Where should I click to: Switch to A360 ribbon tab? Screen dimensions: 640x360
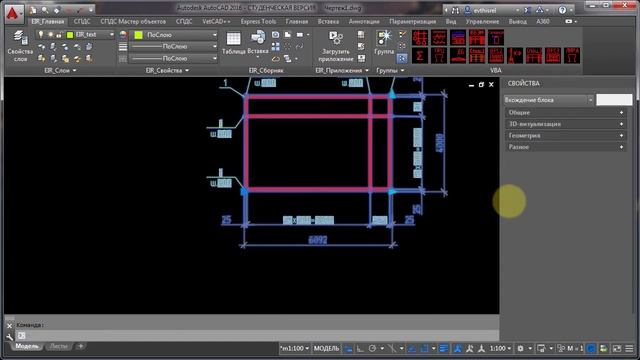click(543, 21)
